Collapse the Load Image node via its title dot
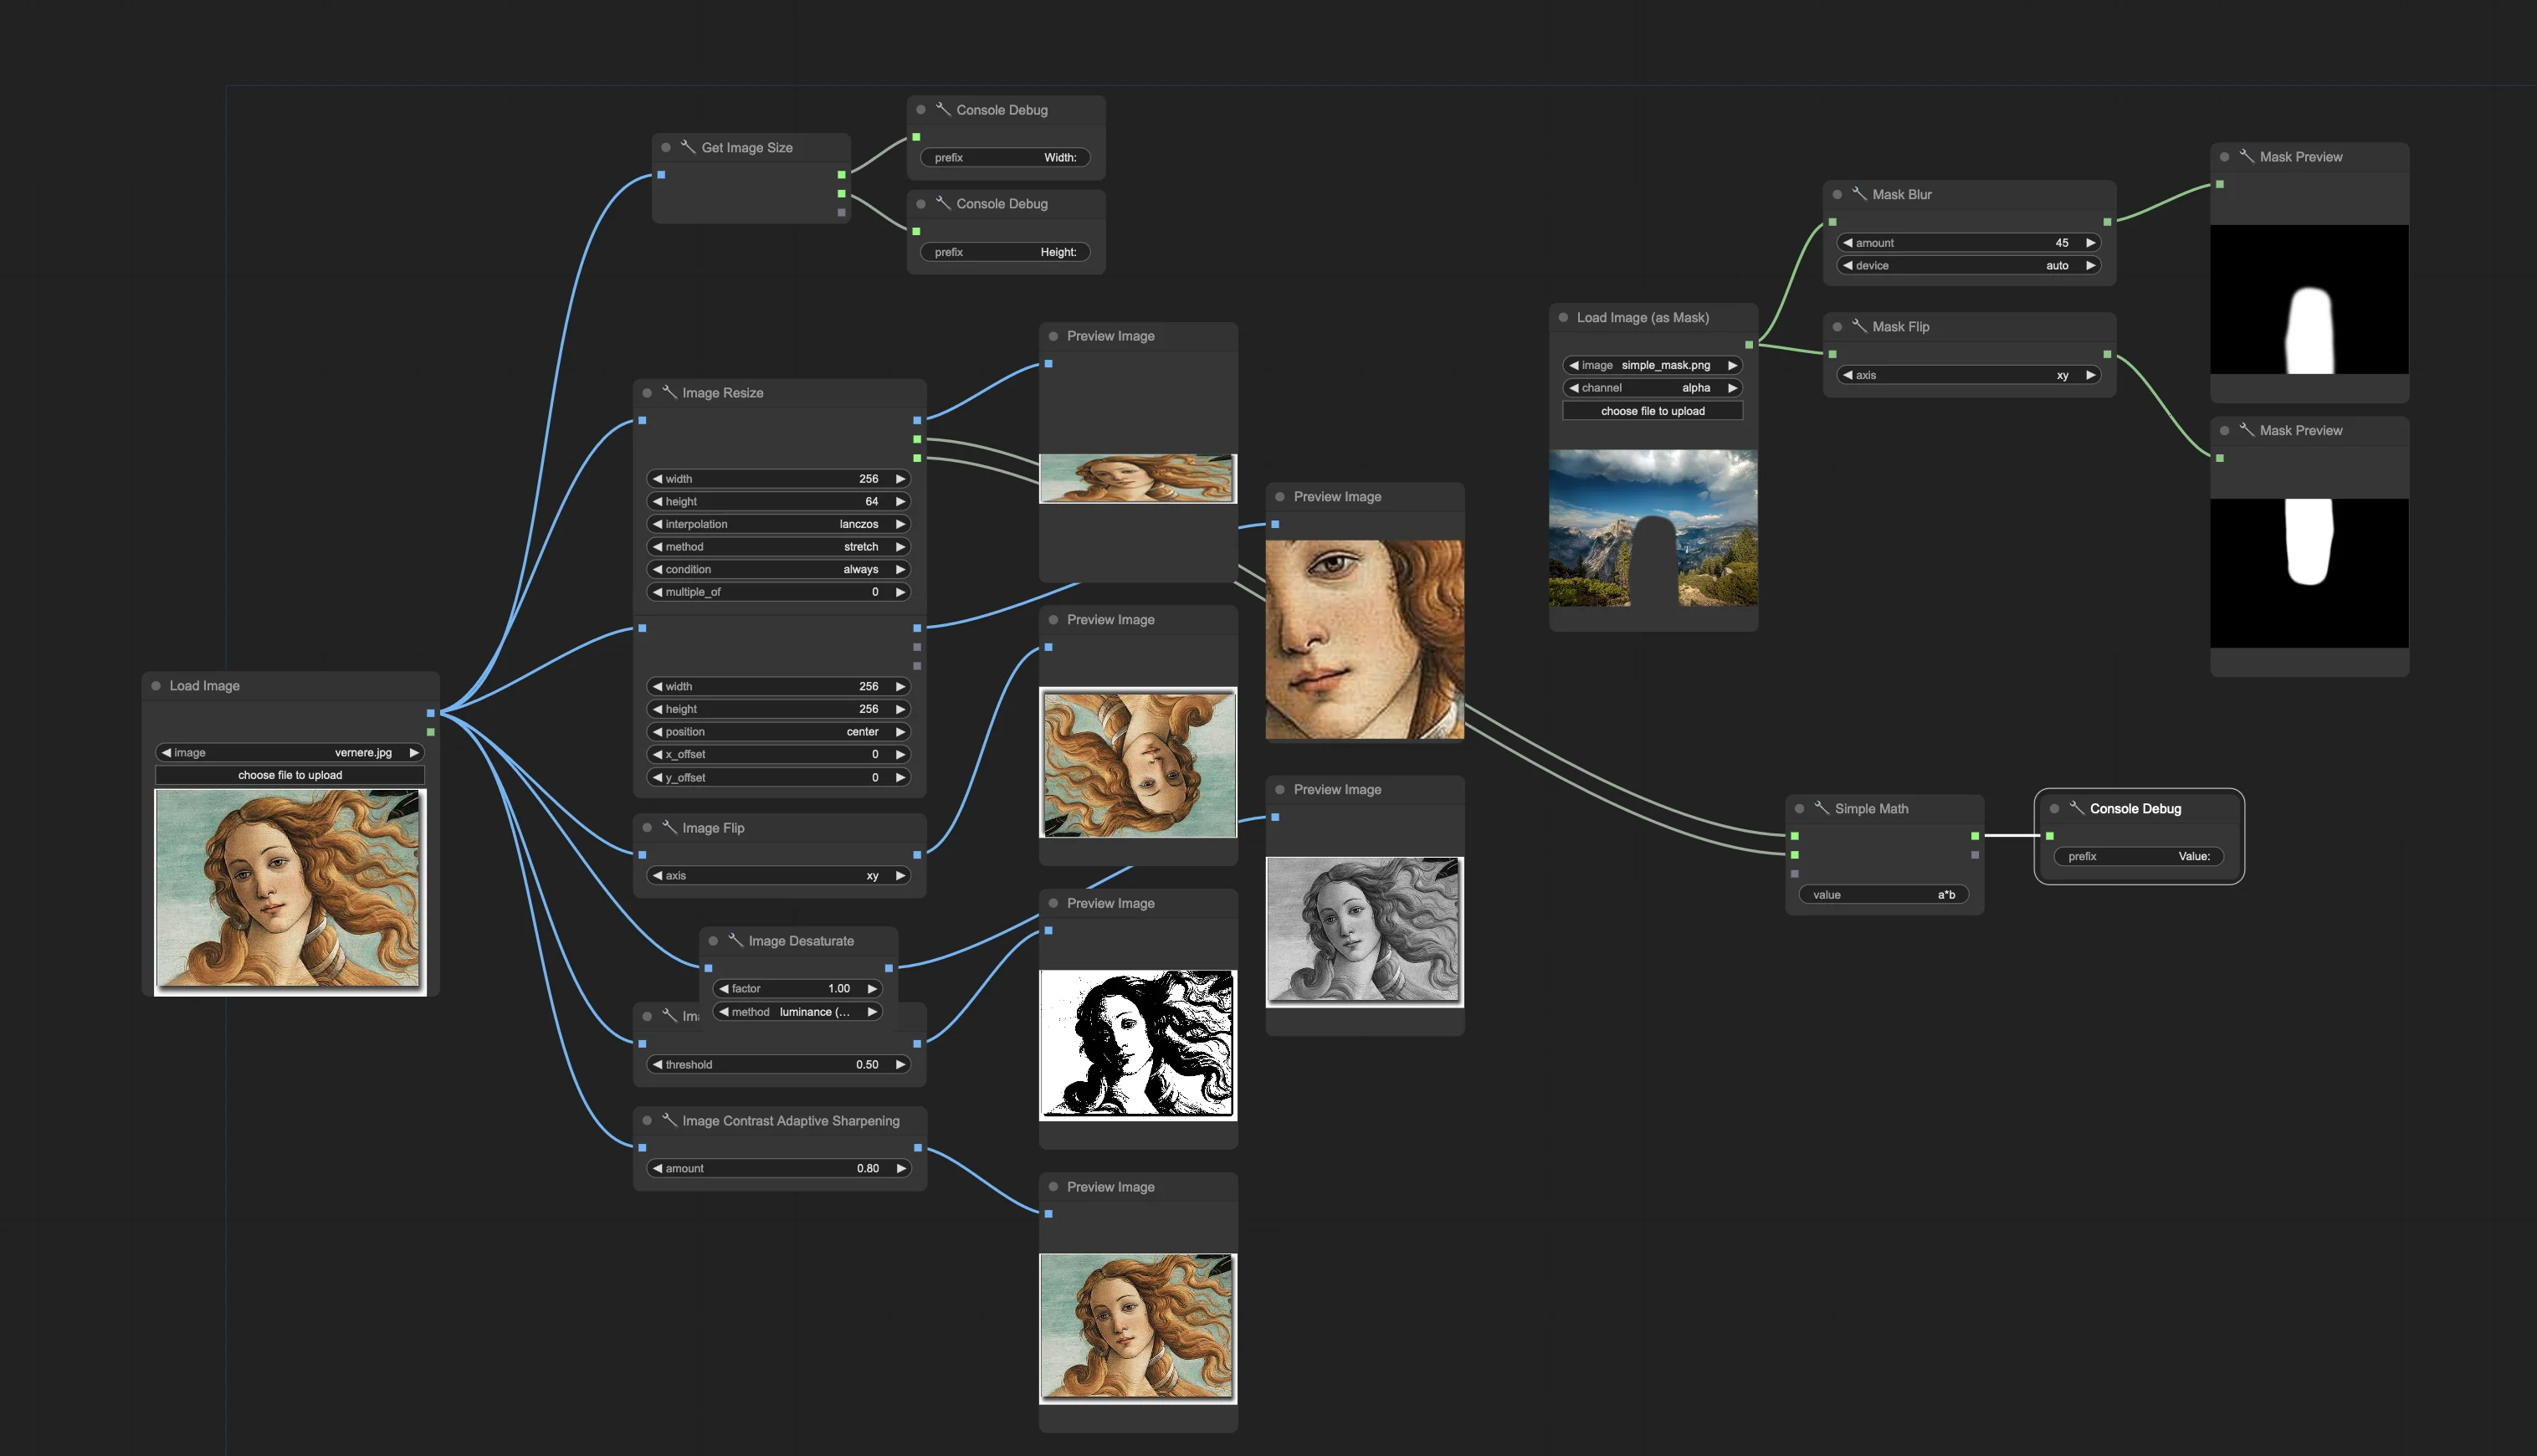Viewport: 2537px width, 1456px height. [156, 686]
